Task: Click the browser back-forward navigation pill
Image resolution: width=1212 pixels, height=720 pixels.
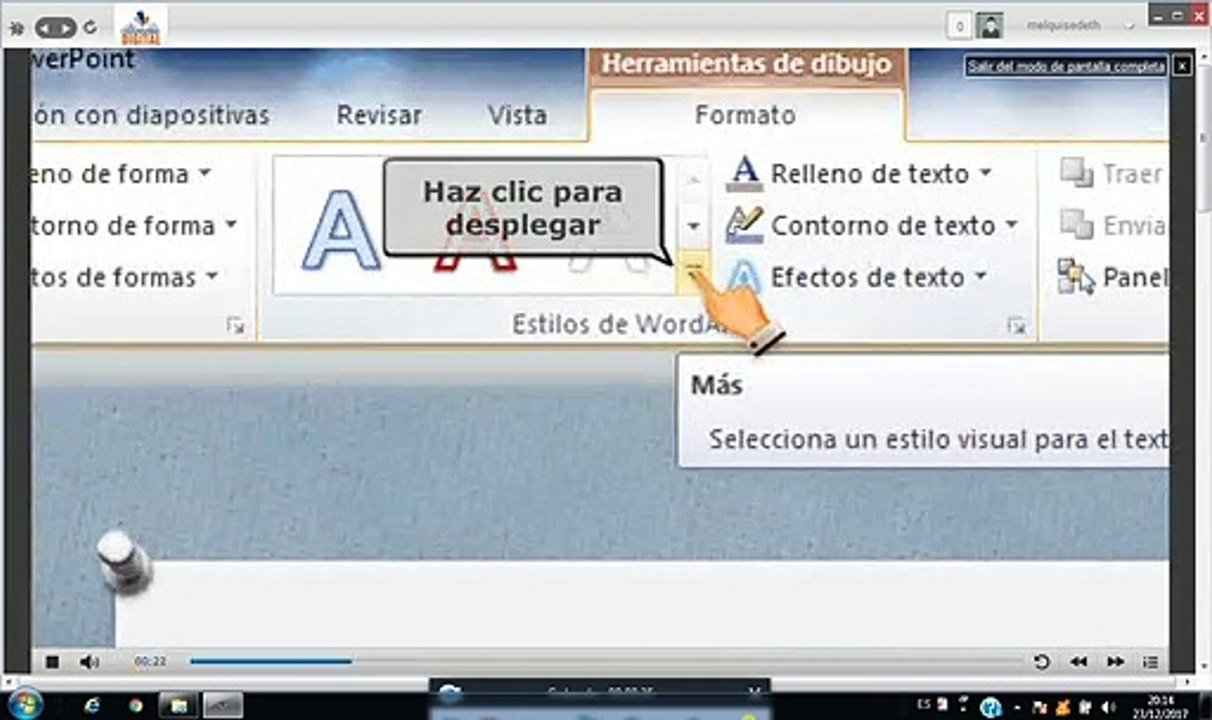Action: coord(56,28)
